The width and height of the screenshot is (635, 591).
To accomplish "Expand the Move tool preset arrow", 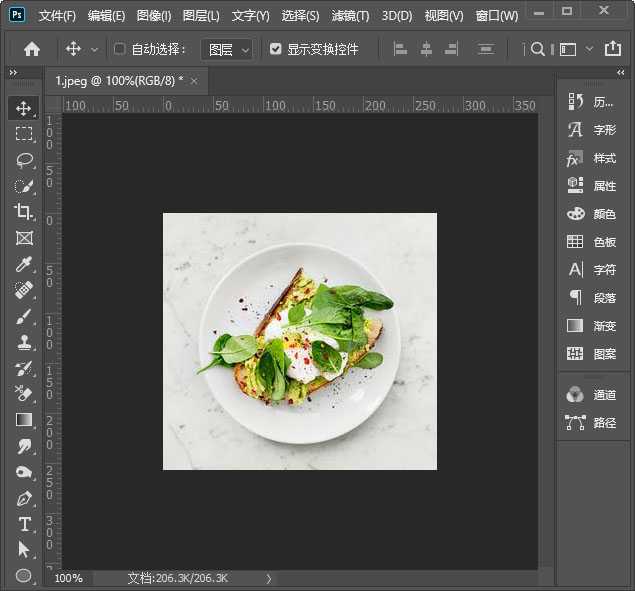I will pyautogui.click(x=95, y=49).
